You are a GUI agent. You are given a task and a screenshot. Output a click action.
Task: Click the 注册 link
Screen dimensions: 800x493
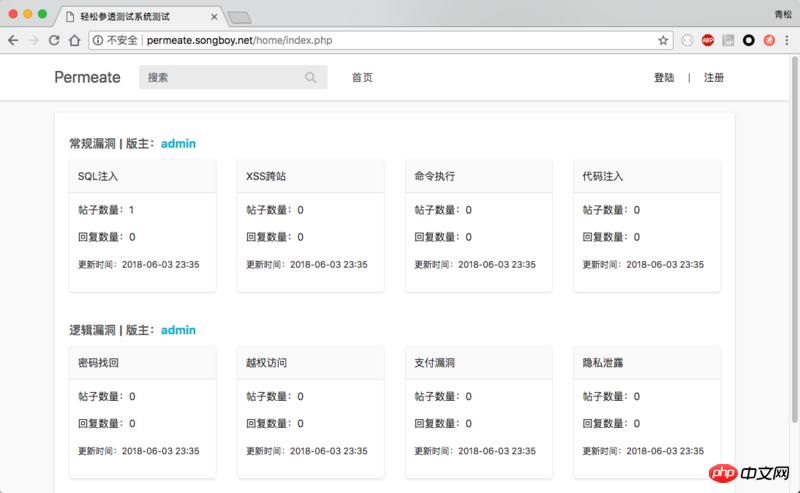point(714,77)
